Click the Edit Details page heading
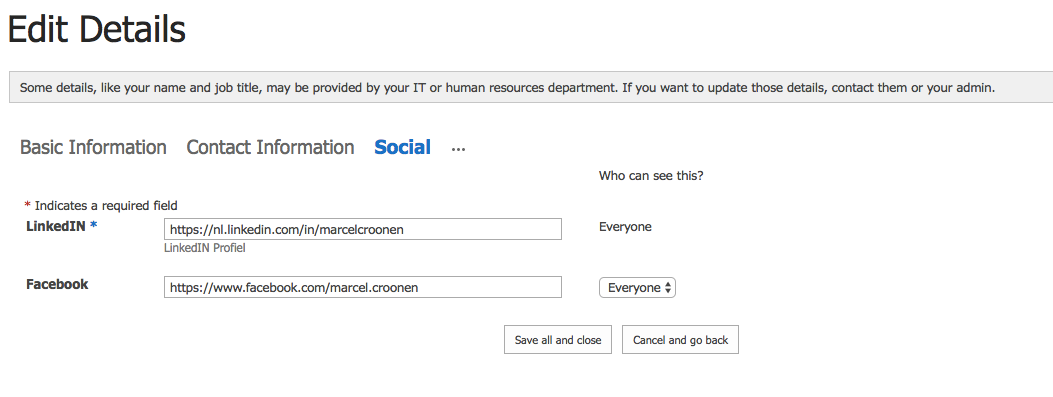This screenshot has width=1053, height=397. tap(97, 30)
